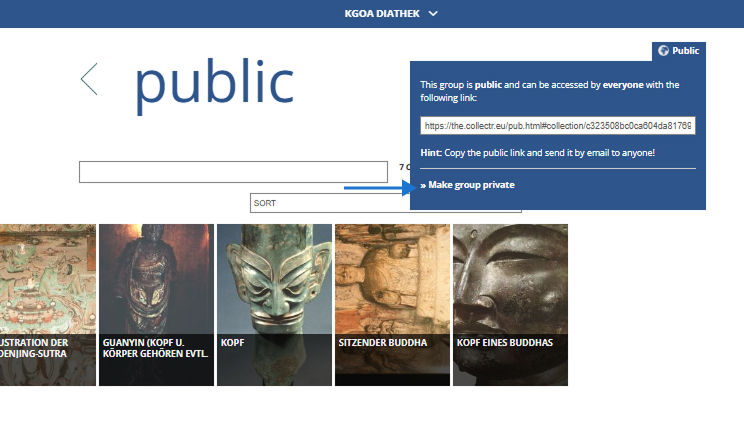Toggle the Public visibility tab
This screenshot has height=432, width=744.
click(x=679, y=51)
